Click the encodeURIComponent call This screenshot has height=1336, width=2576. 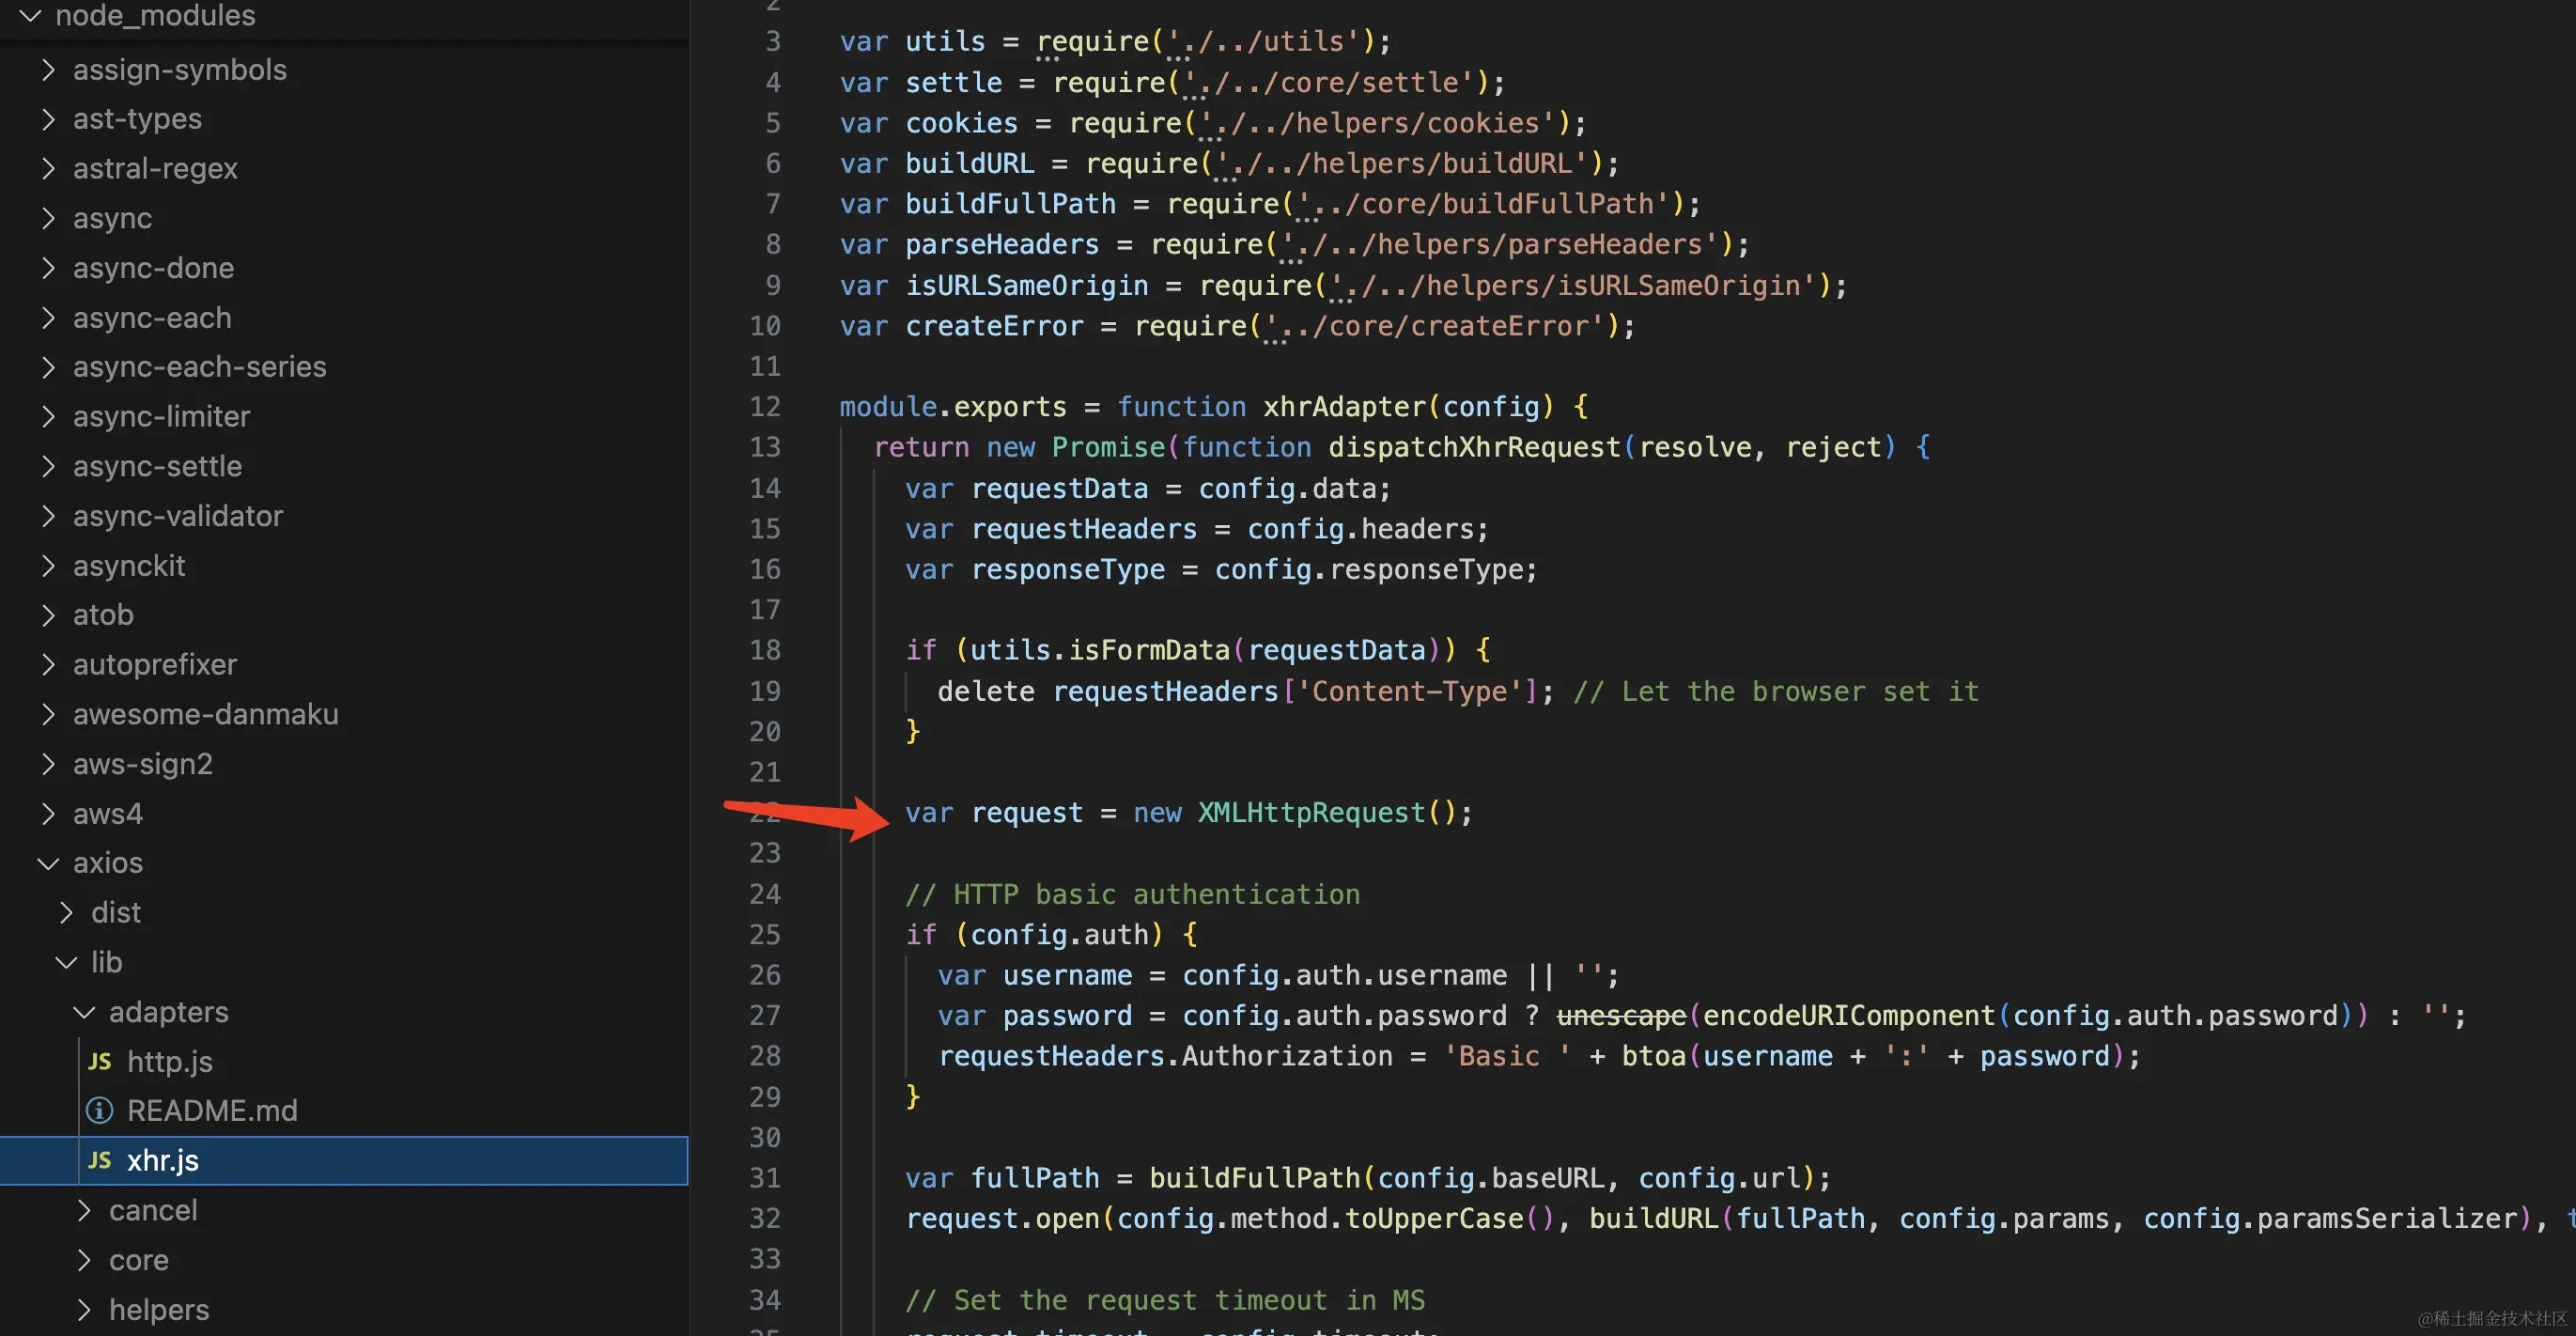[1850, 1015]
